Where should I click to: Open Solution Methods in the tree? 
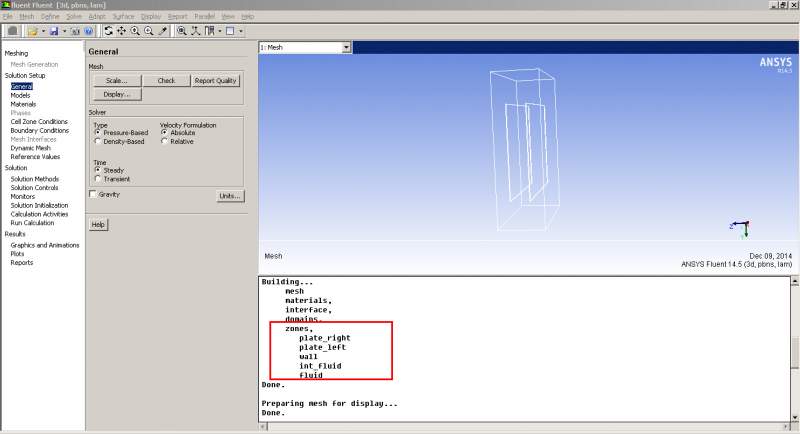click(35, 179)
